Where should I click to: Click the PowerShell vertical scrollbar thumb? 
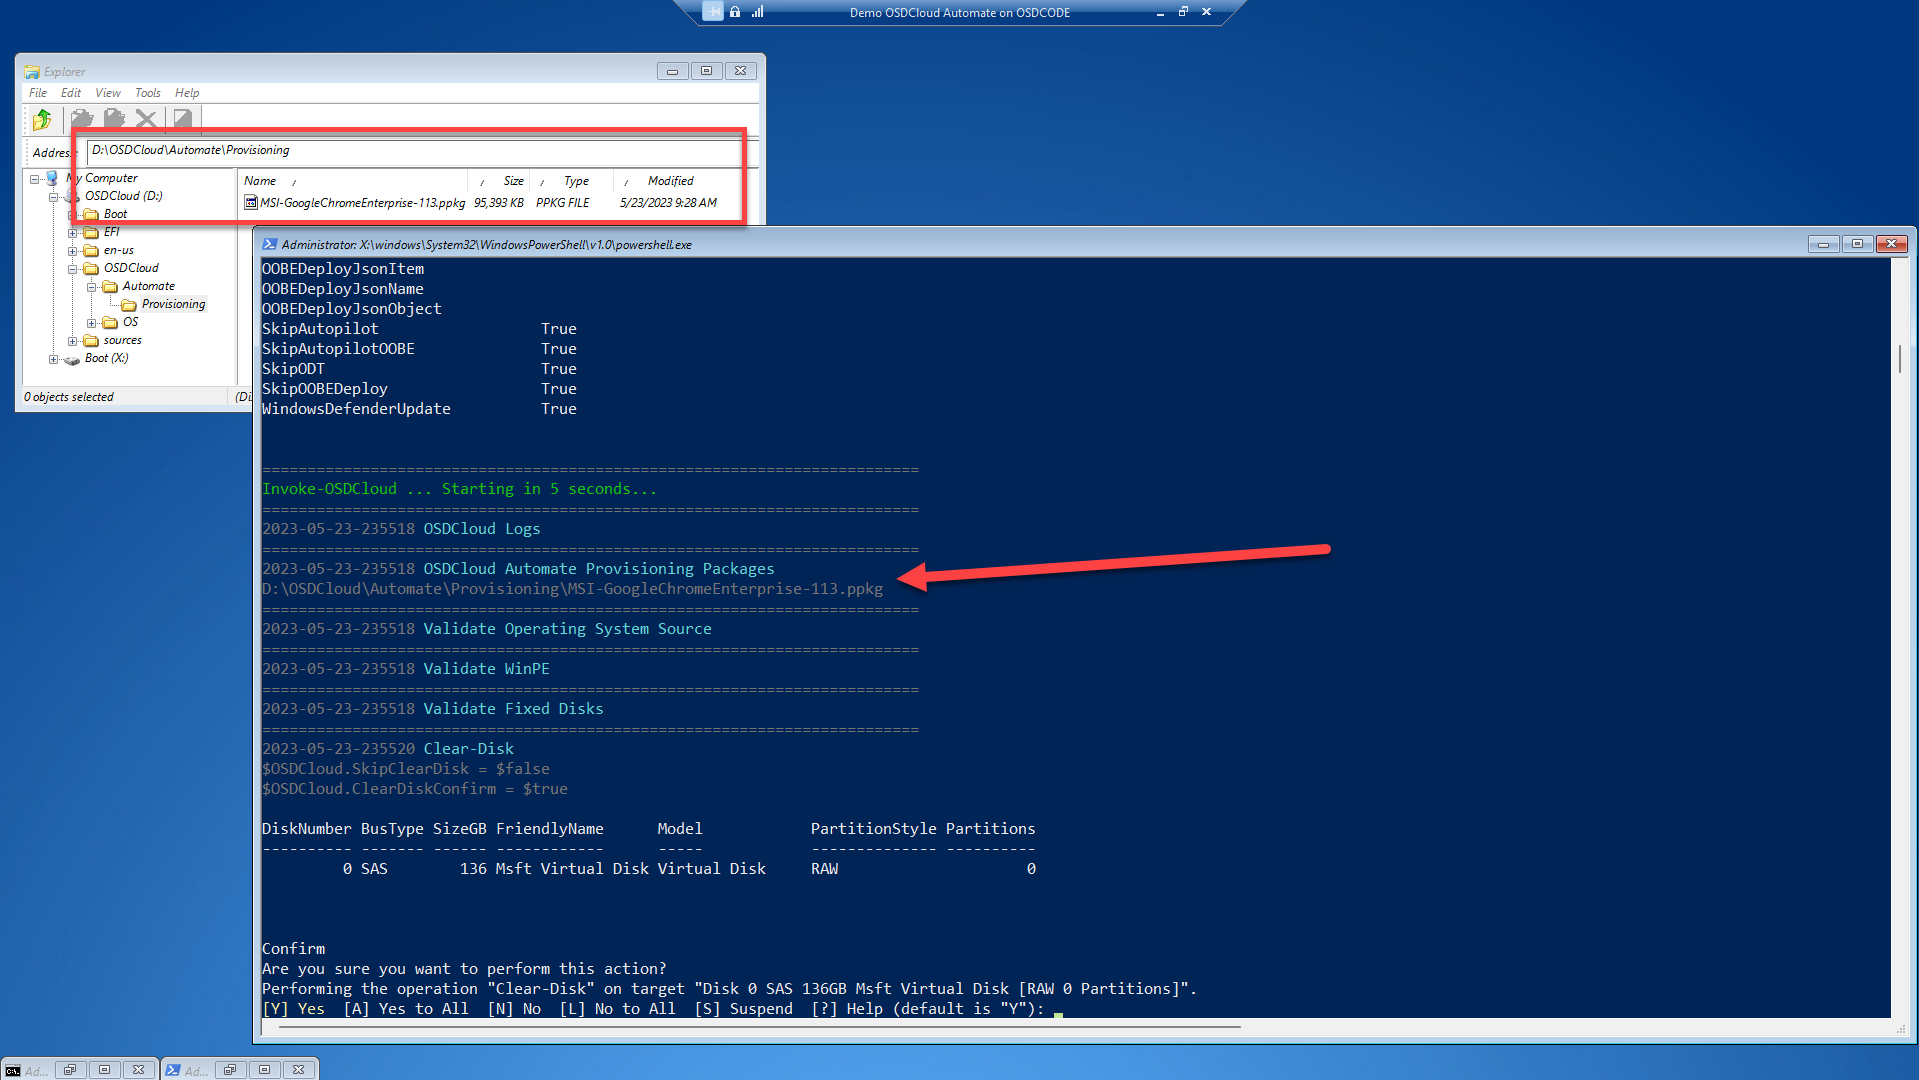point(1899,358)
